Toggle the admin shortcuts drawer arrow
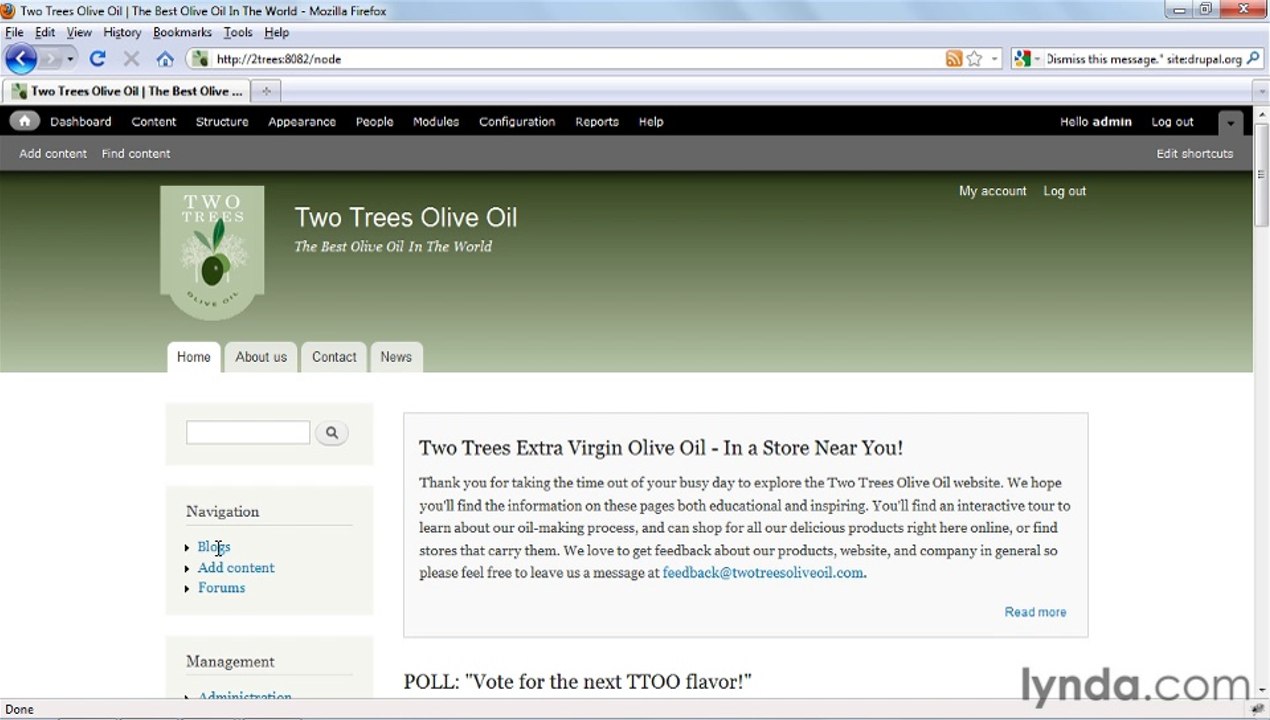 click(x=1231, y=123)
